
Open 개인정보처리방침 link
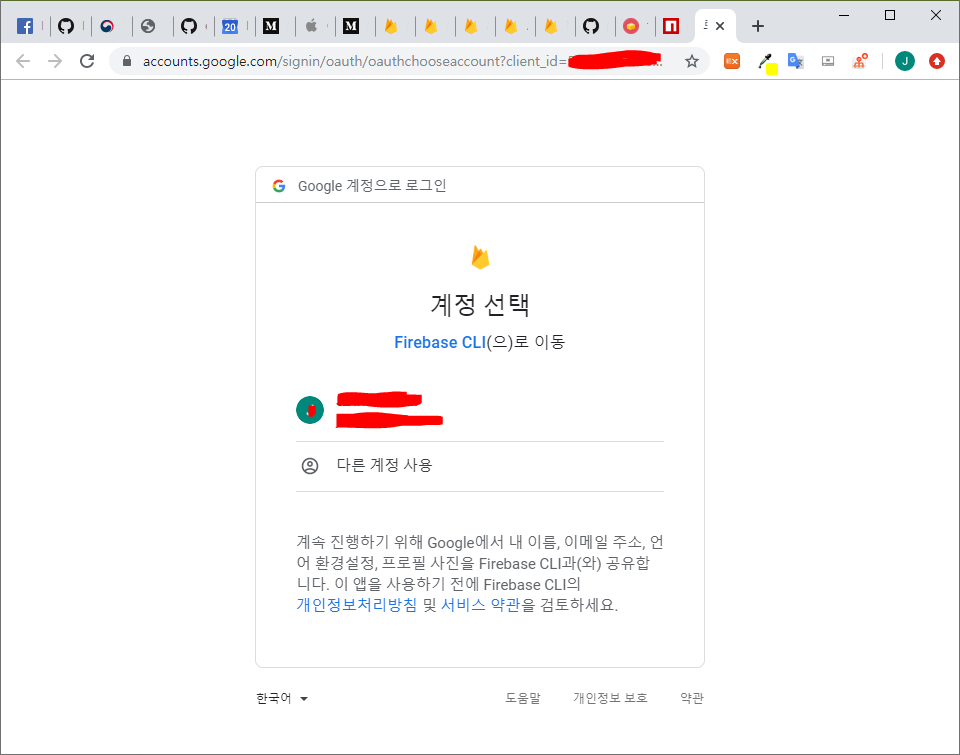click(357, 605)
